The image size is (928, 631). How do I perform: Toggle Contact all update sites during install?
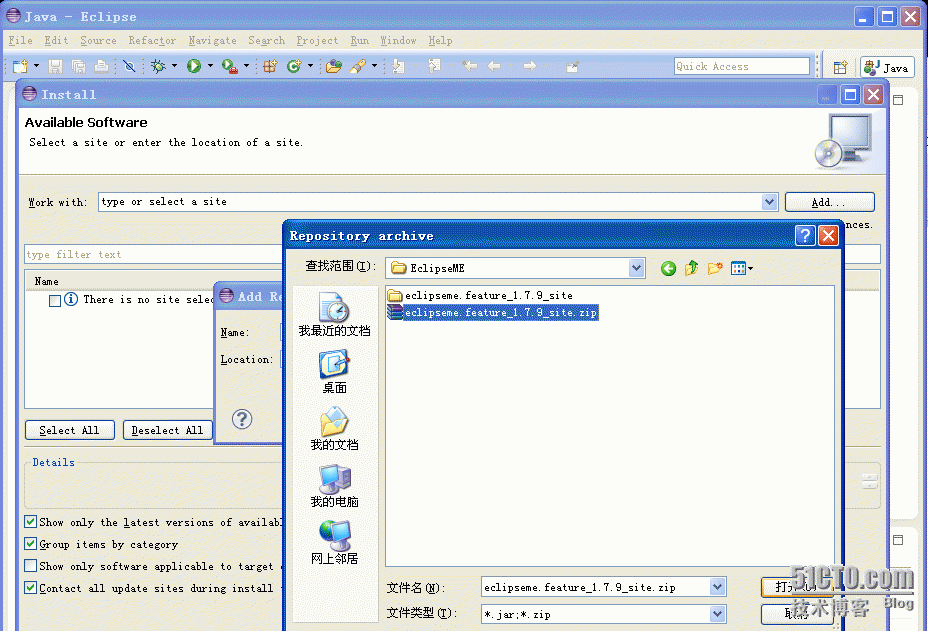31,587
